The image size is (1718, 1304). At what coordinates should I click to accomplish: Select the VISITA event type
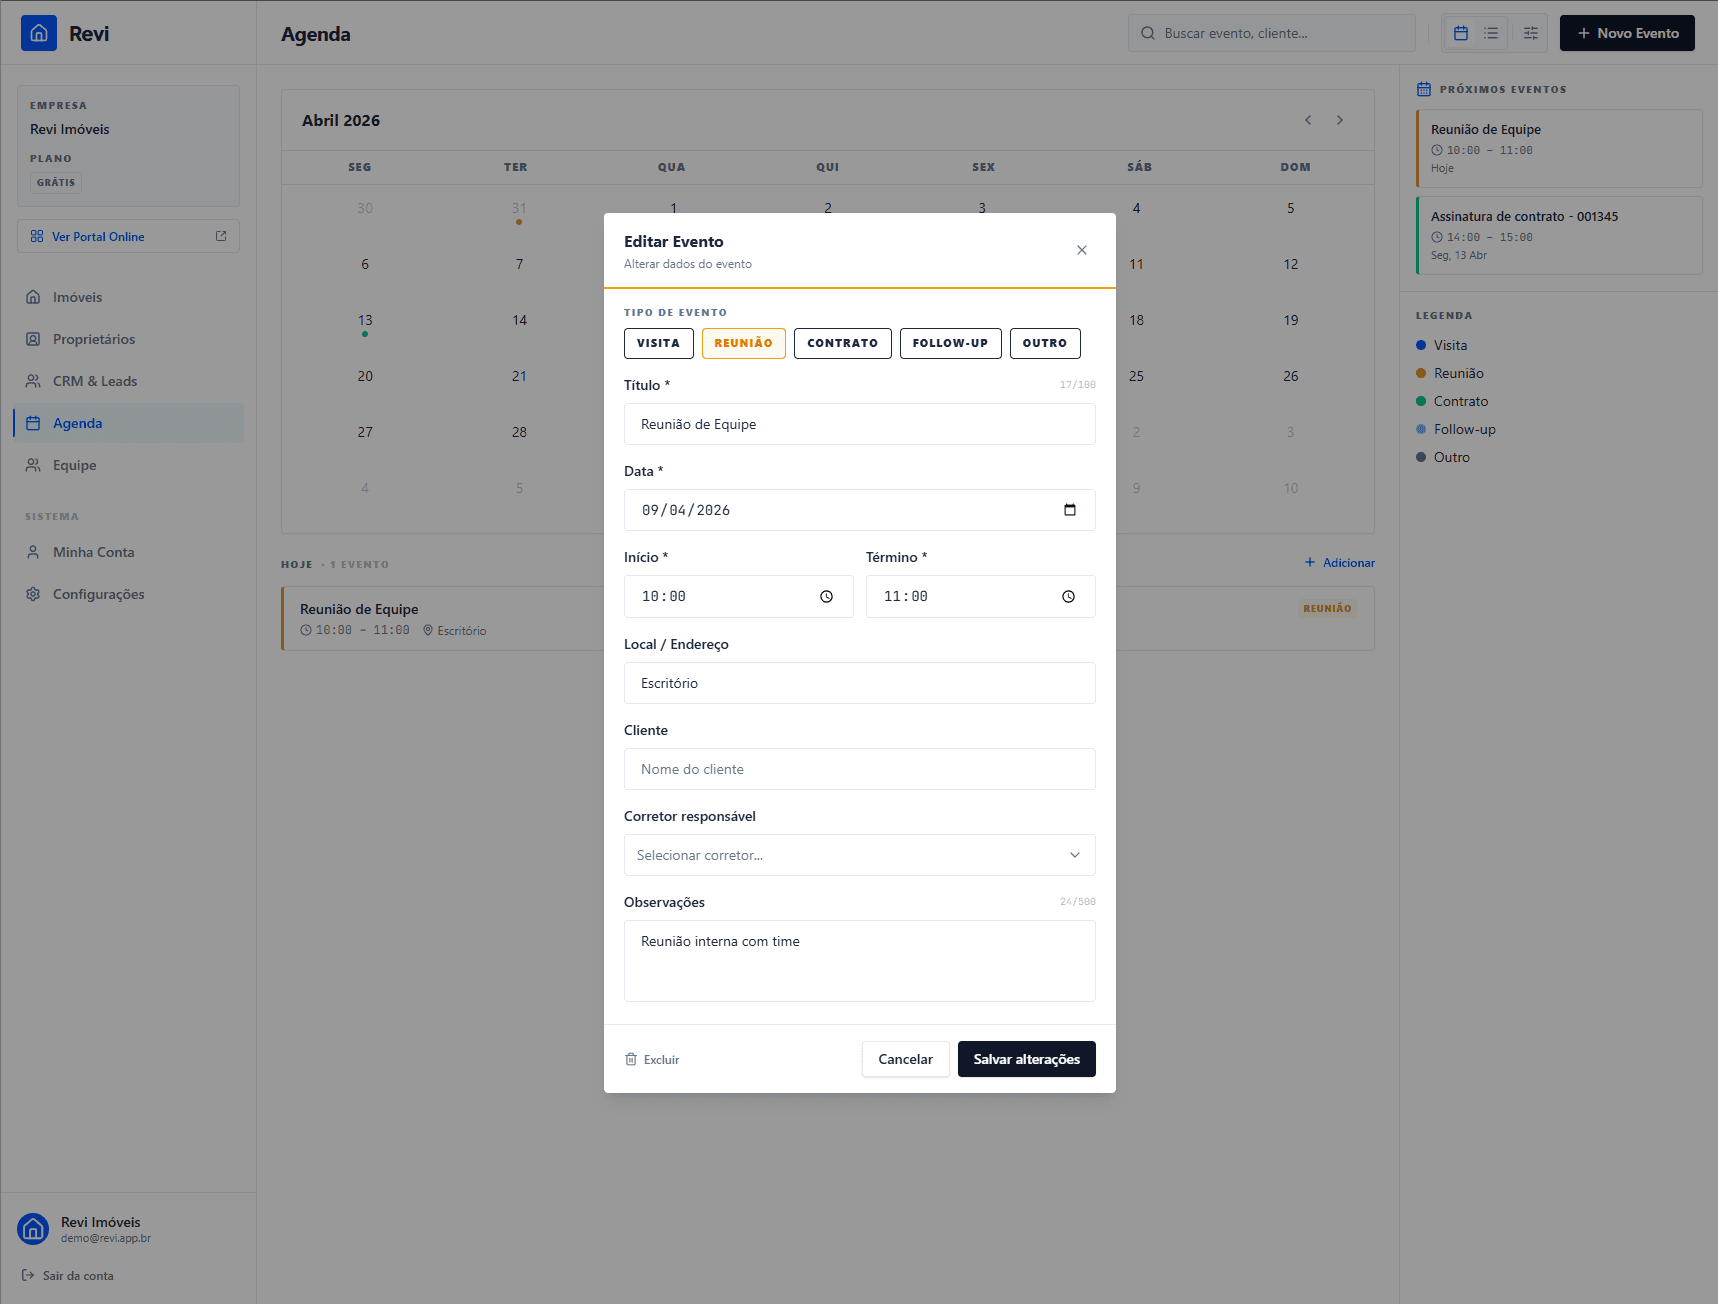tap(658, 343)
